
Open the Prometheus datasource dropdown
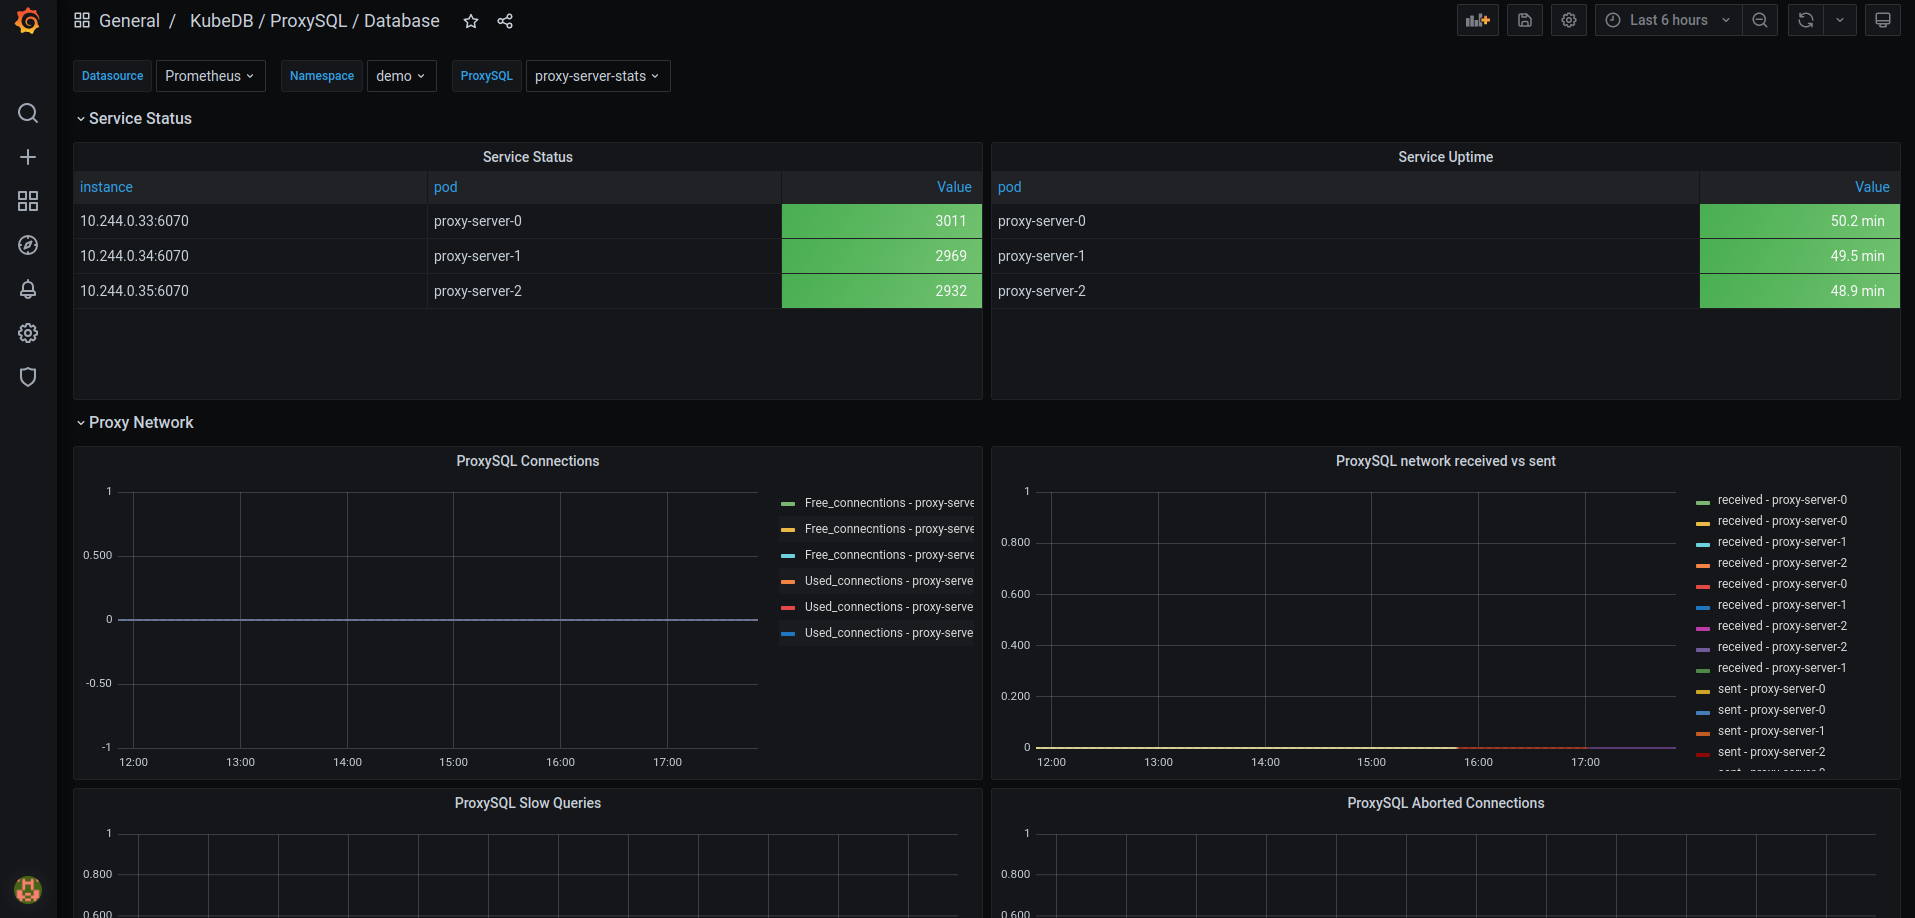point(210,76)
